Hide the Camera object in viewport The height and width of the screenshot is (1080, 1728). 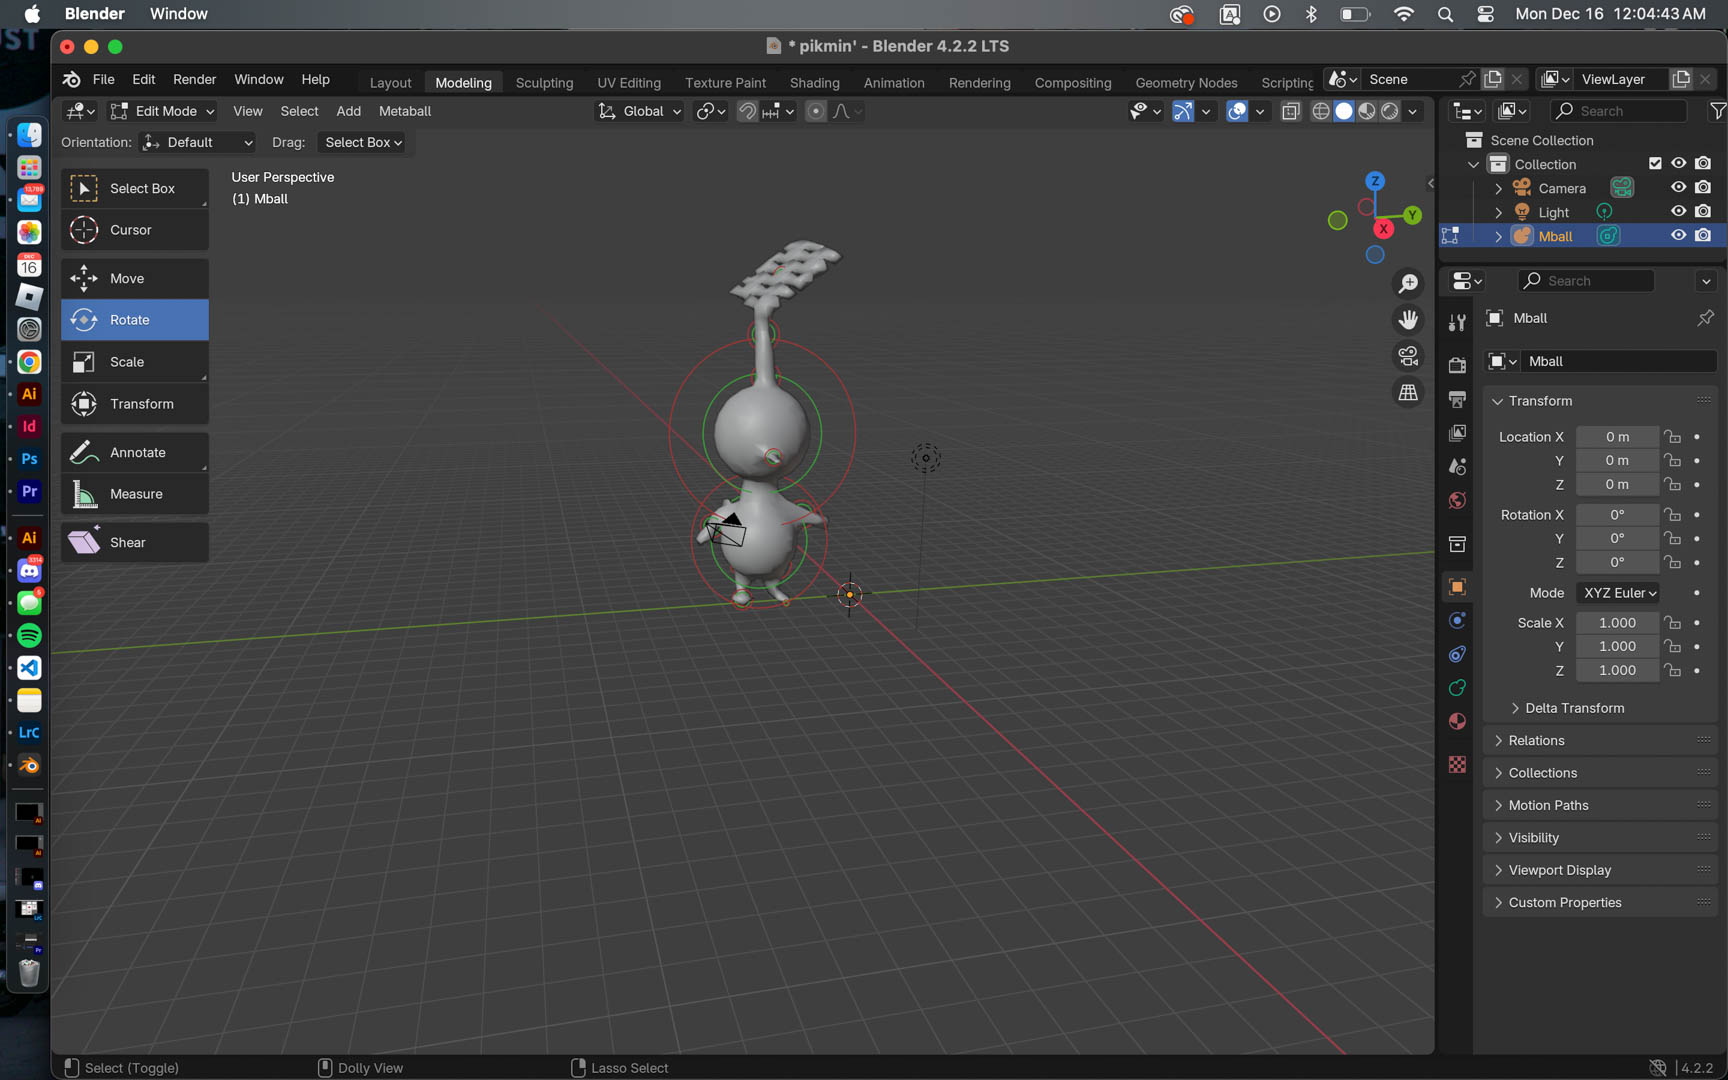point(1678,188)
